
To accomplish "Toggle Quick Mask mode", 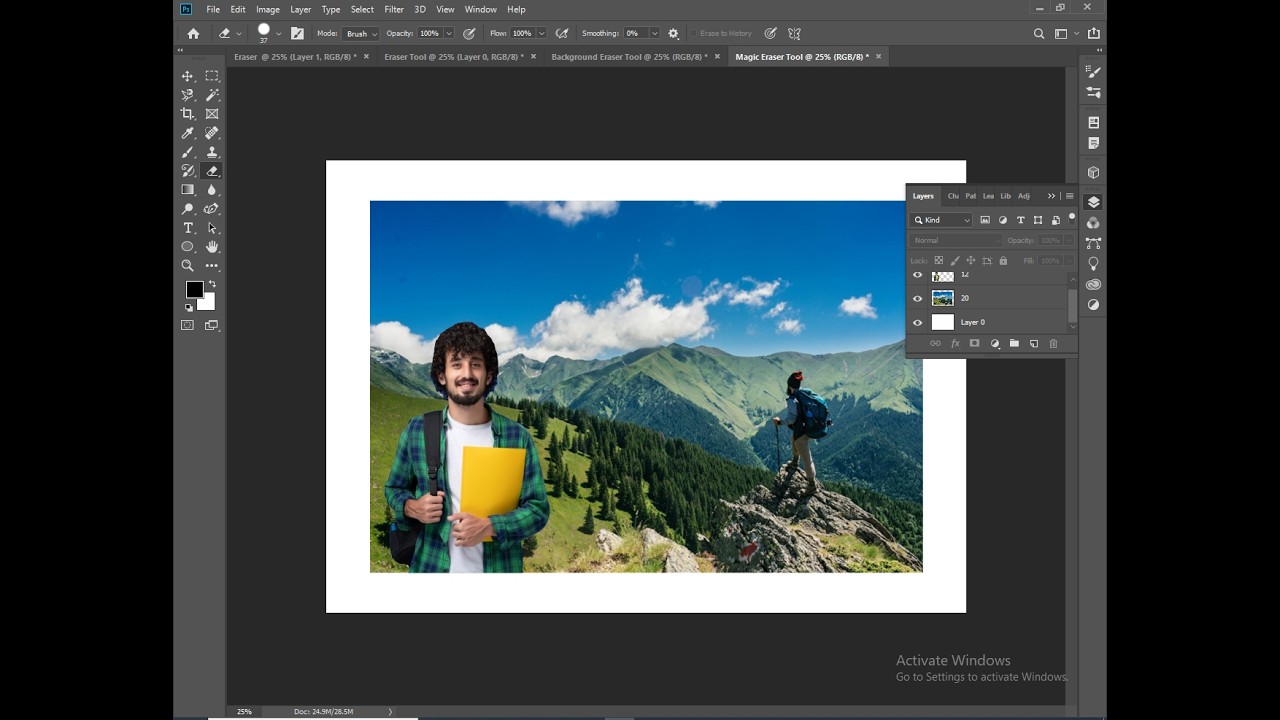I will (x=187, y=325).
